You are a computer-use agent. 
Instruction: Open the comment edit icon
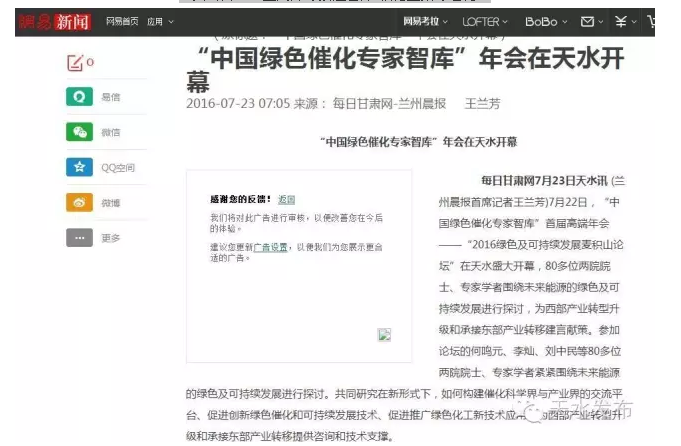pyautogui.click(x=75, y=63)
